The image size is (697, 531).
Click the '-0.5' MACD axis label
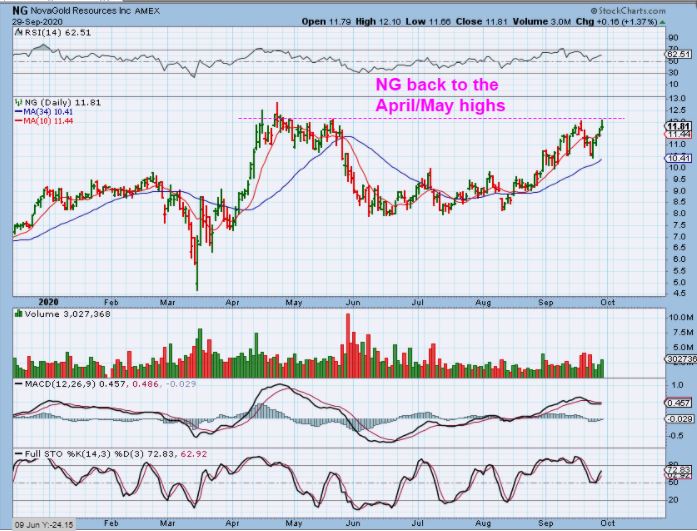[x=676, y=435]
